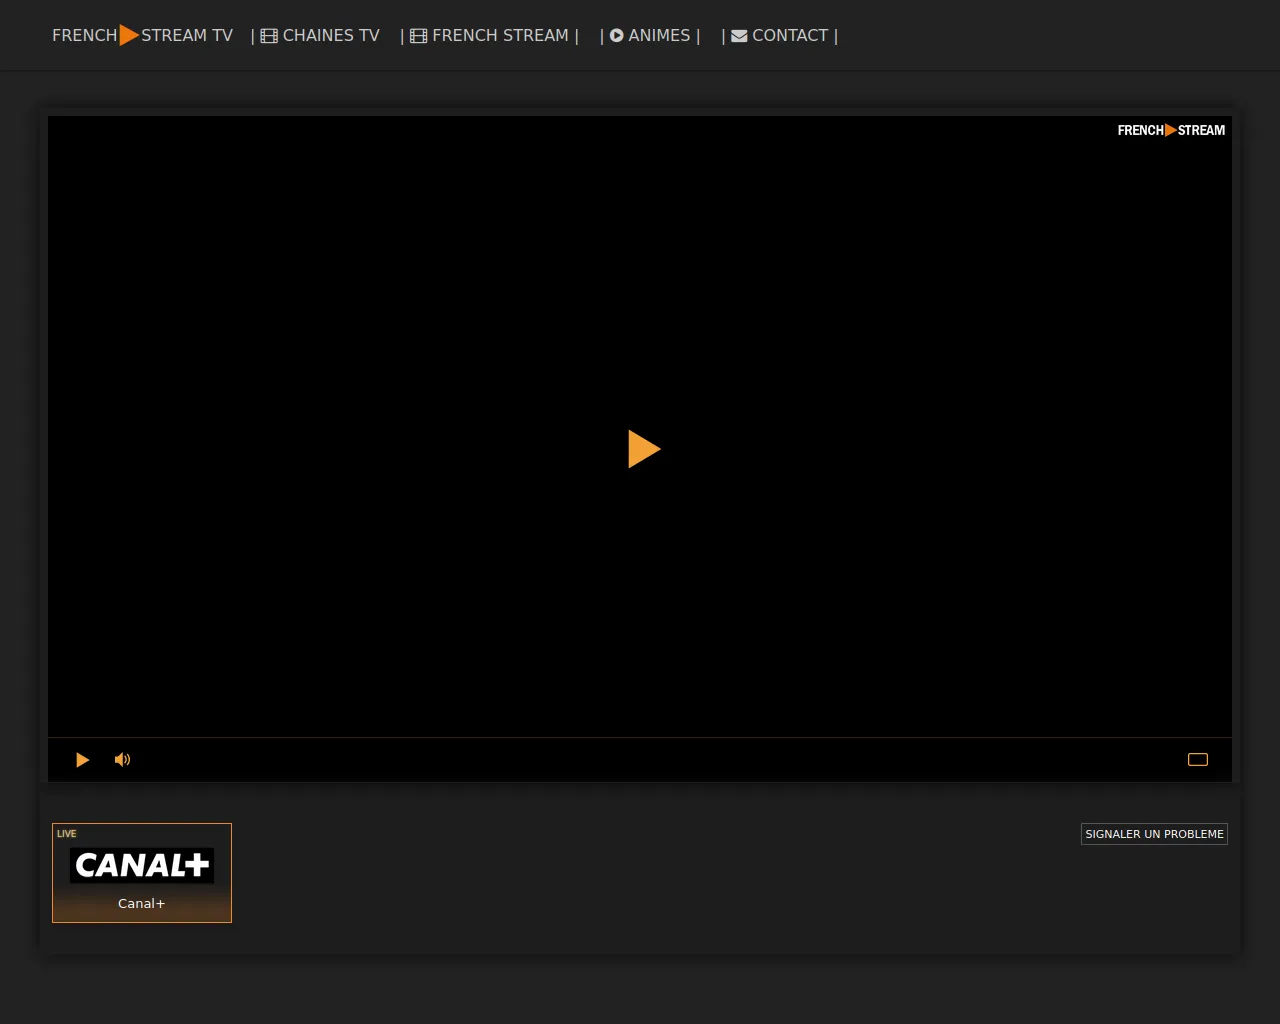Open the CONTACT page
Image resolution: width=1280 pixels, height=1024 pixels.
coord(790,36)
